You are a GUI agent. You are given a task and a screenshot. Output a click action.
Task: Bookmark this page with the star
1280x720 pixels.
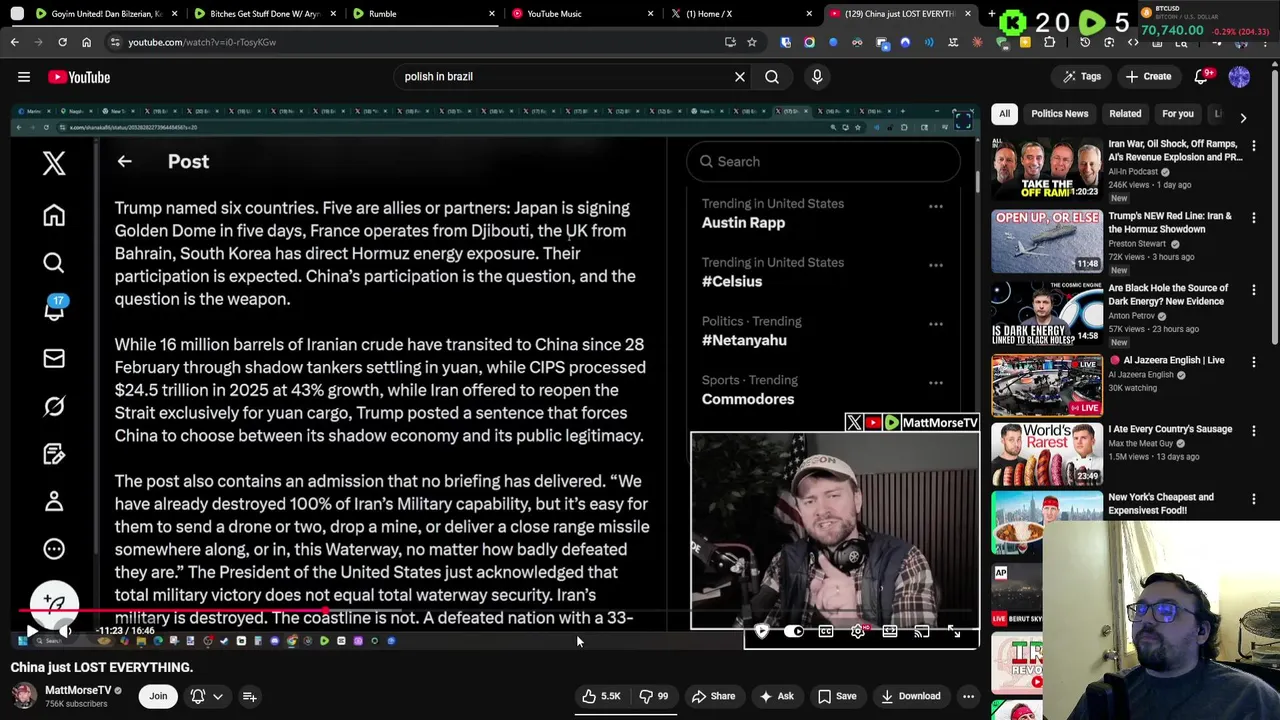pyautogui.click(x=752, y=42)
